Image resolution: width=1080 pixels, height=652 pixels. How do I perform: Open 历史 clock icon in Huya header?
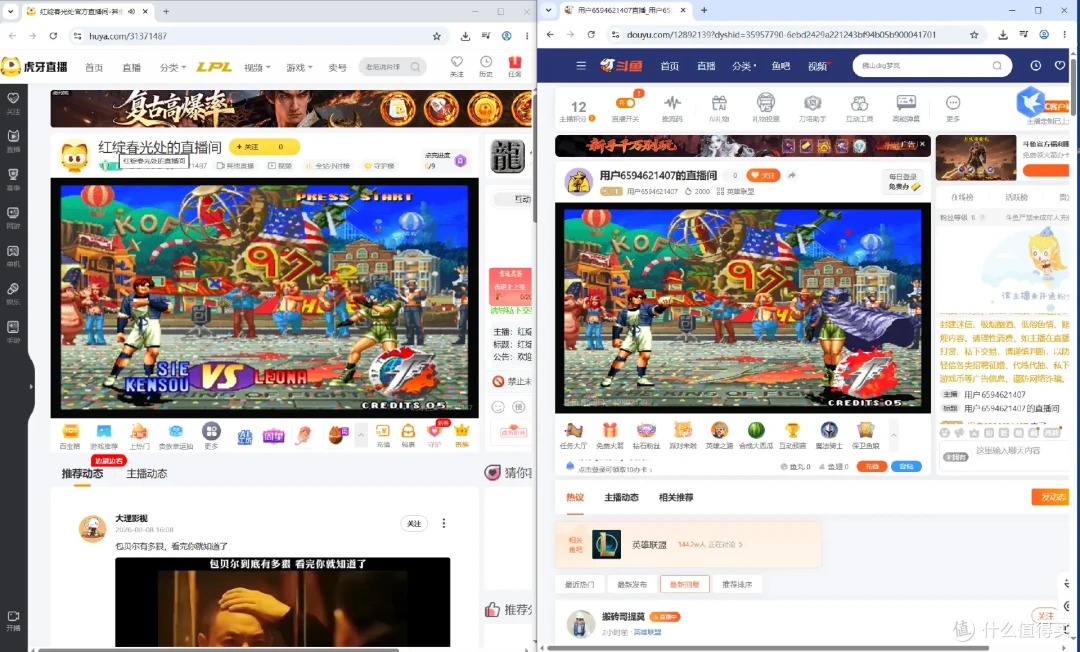(486, 66)
